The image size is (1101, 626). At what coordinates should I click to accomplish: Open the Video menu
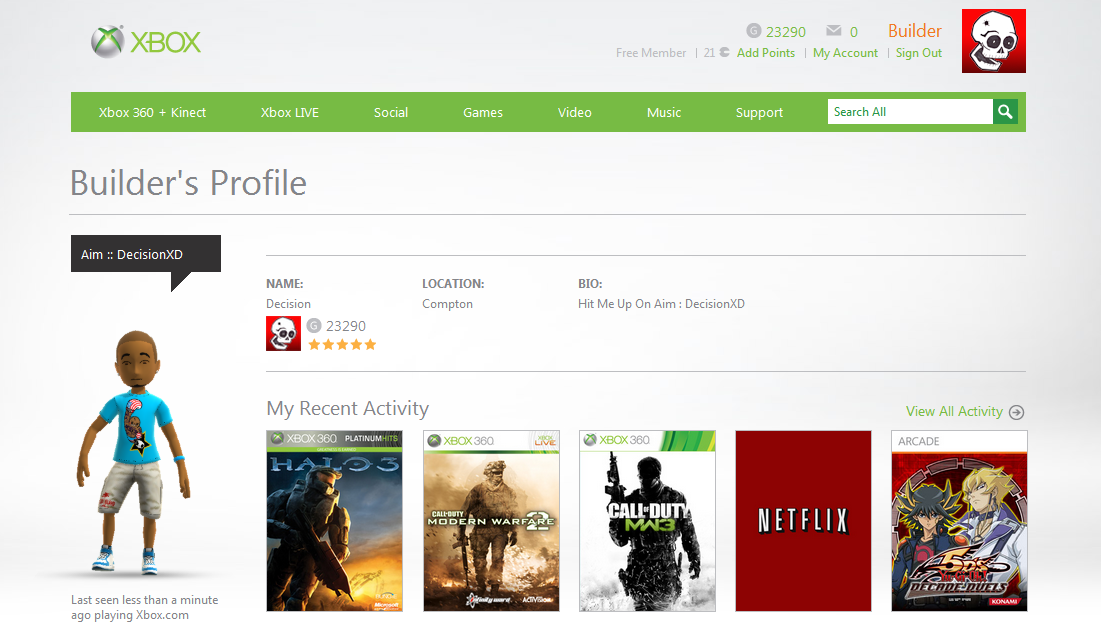pos(575,112)
